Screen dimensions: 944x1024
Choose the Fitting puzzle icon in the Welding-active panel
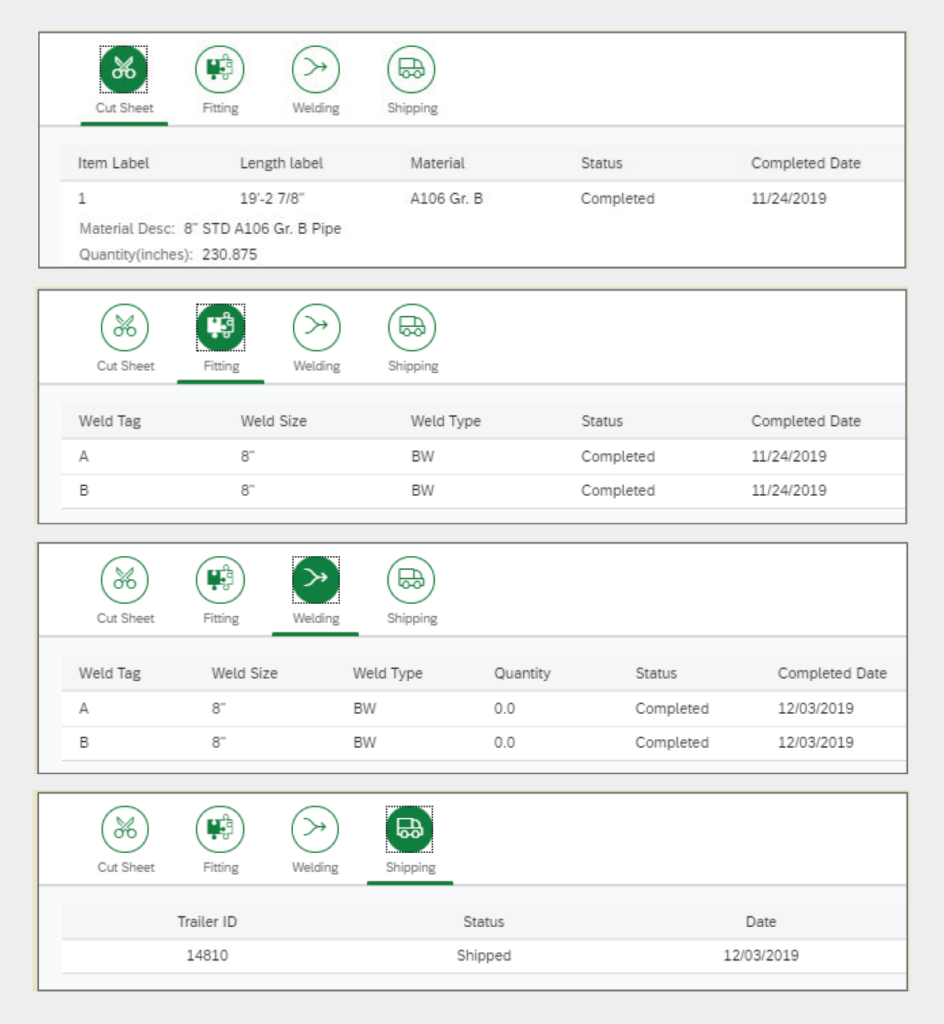pos(221,580)
